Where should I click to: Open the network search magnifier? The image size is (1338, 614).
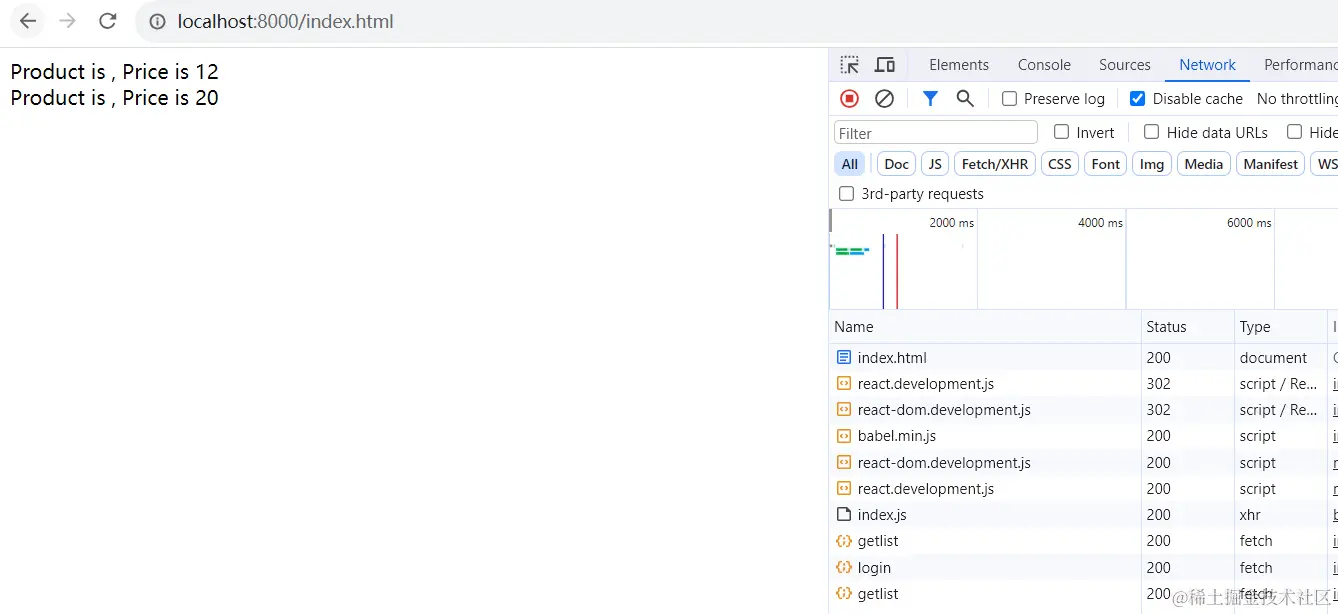point(965,98)
